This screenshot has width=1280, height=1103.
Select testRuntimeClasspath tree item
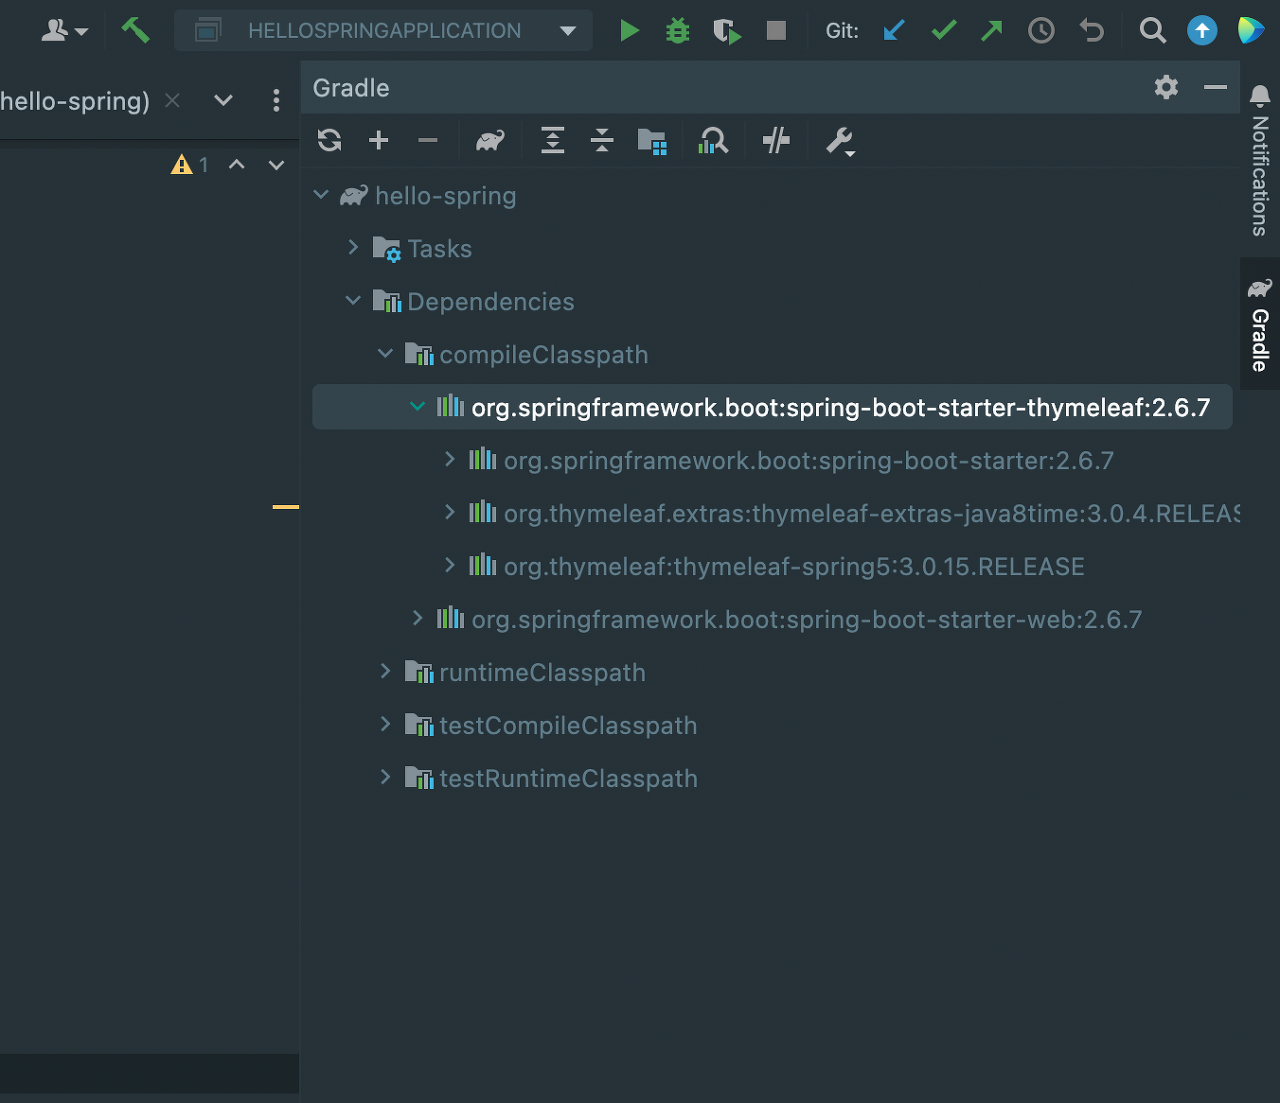tap(772, 779)
